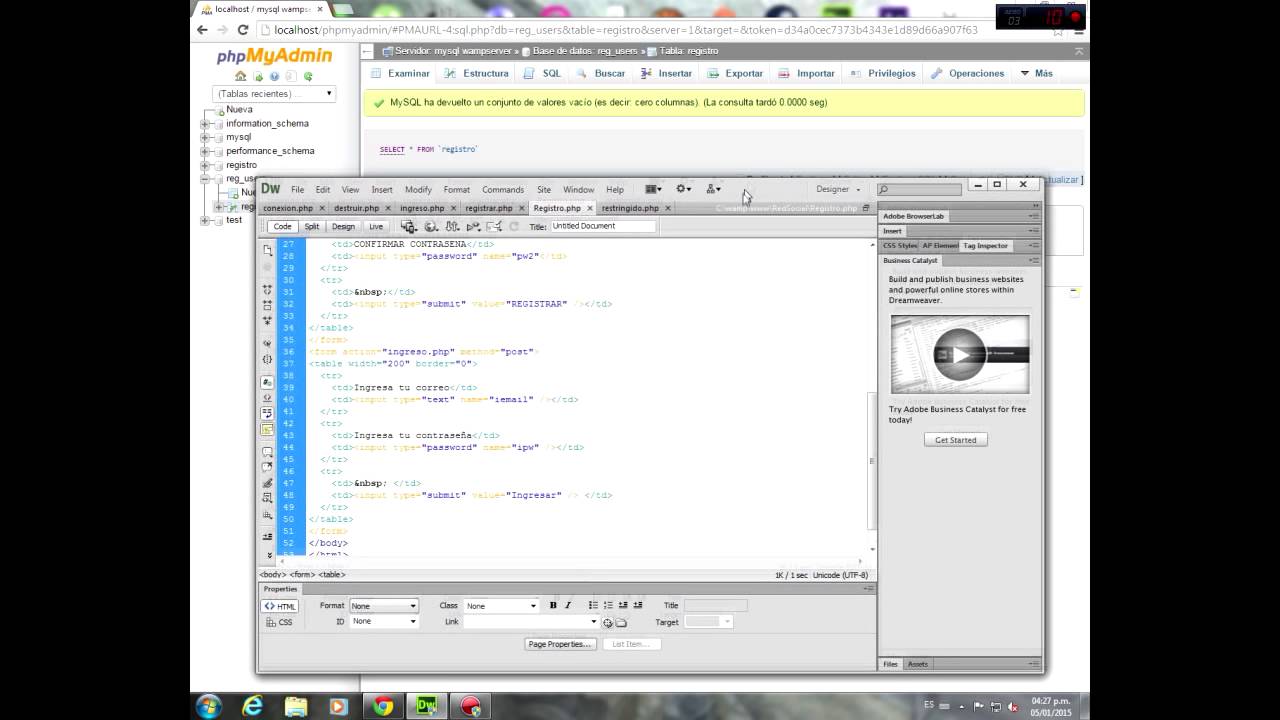Switch to Design view
Screen dimensions: 1280x720
(343, 226)
